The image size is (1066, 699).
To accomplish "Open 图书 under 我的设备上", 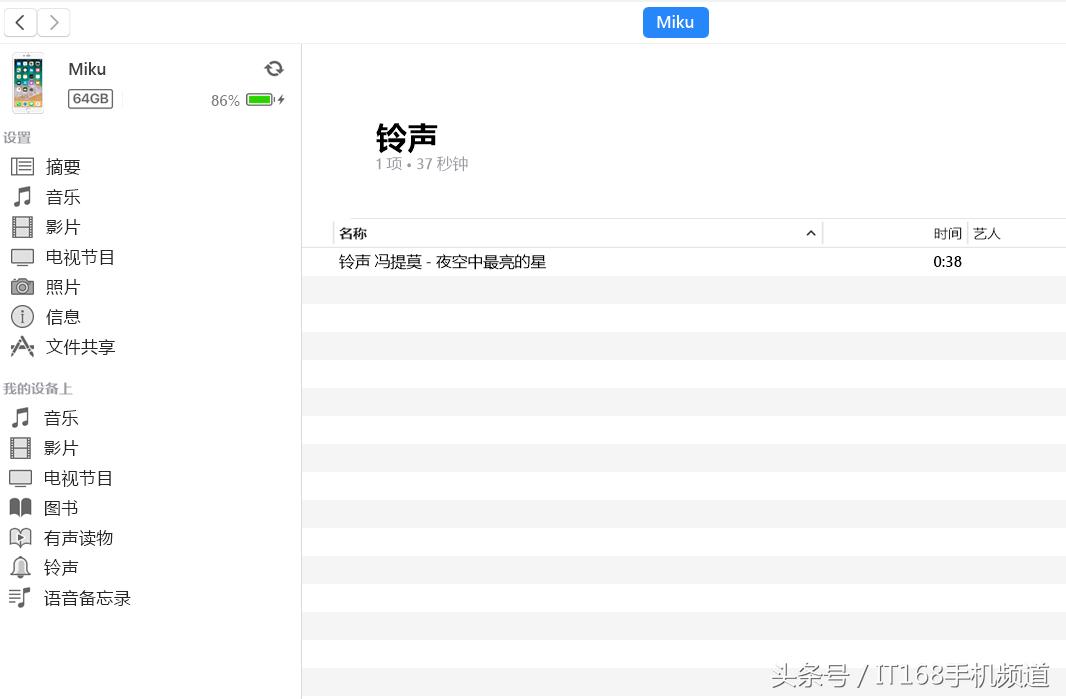I will [x=61, y=507].
